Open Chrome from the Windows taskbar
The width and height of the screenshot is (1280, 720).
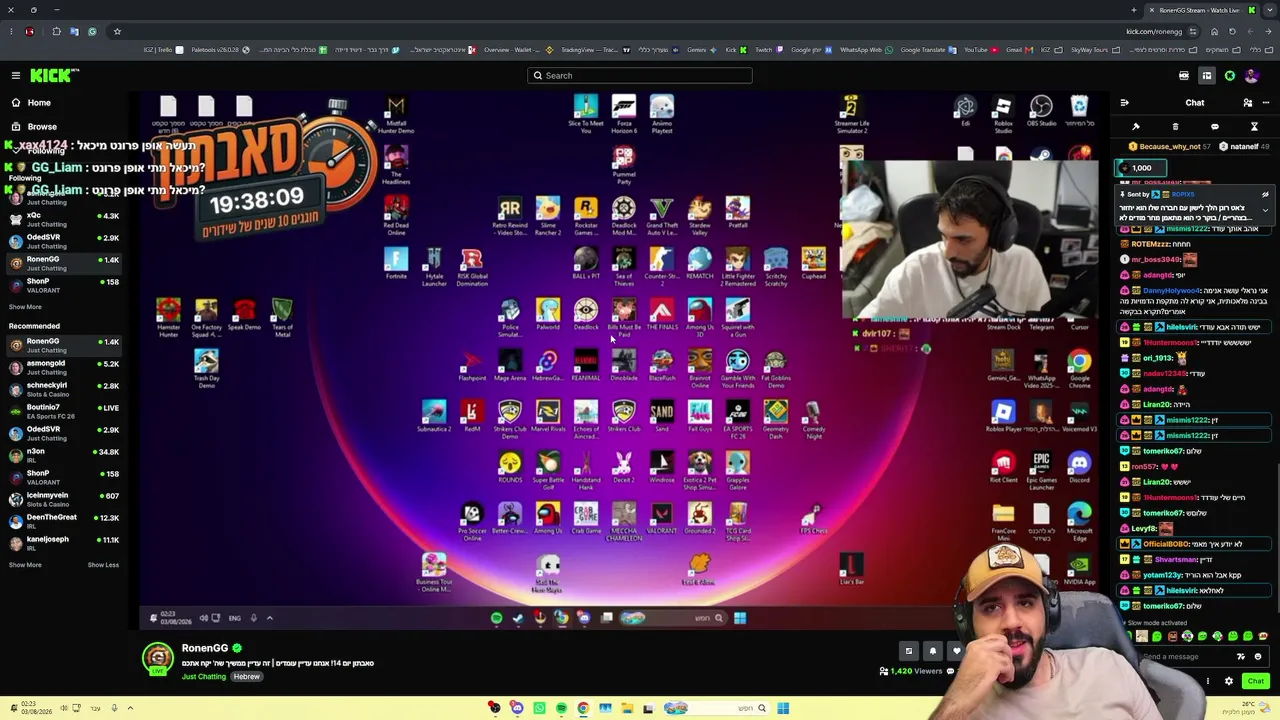click(x=583, y=709)
